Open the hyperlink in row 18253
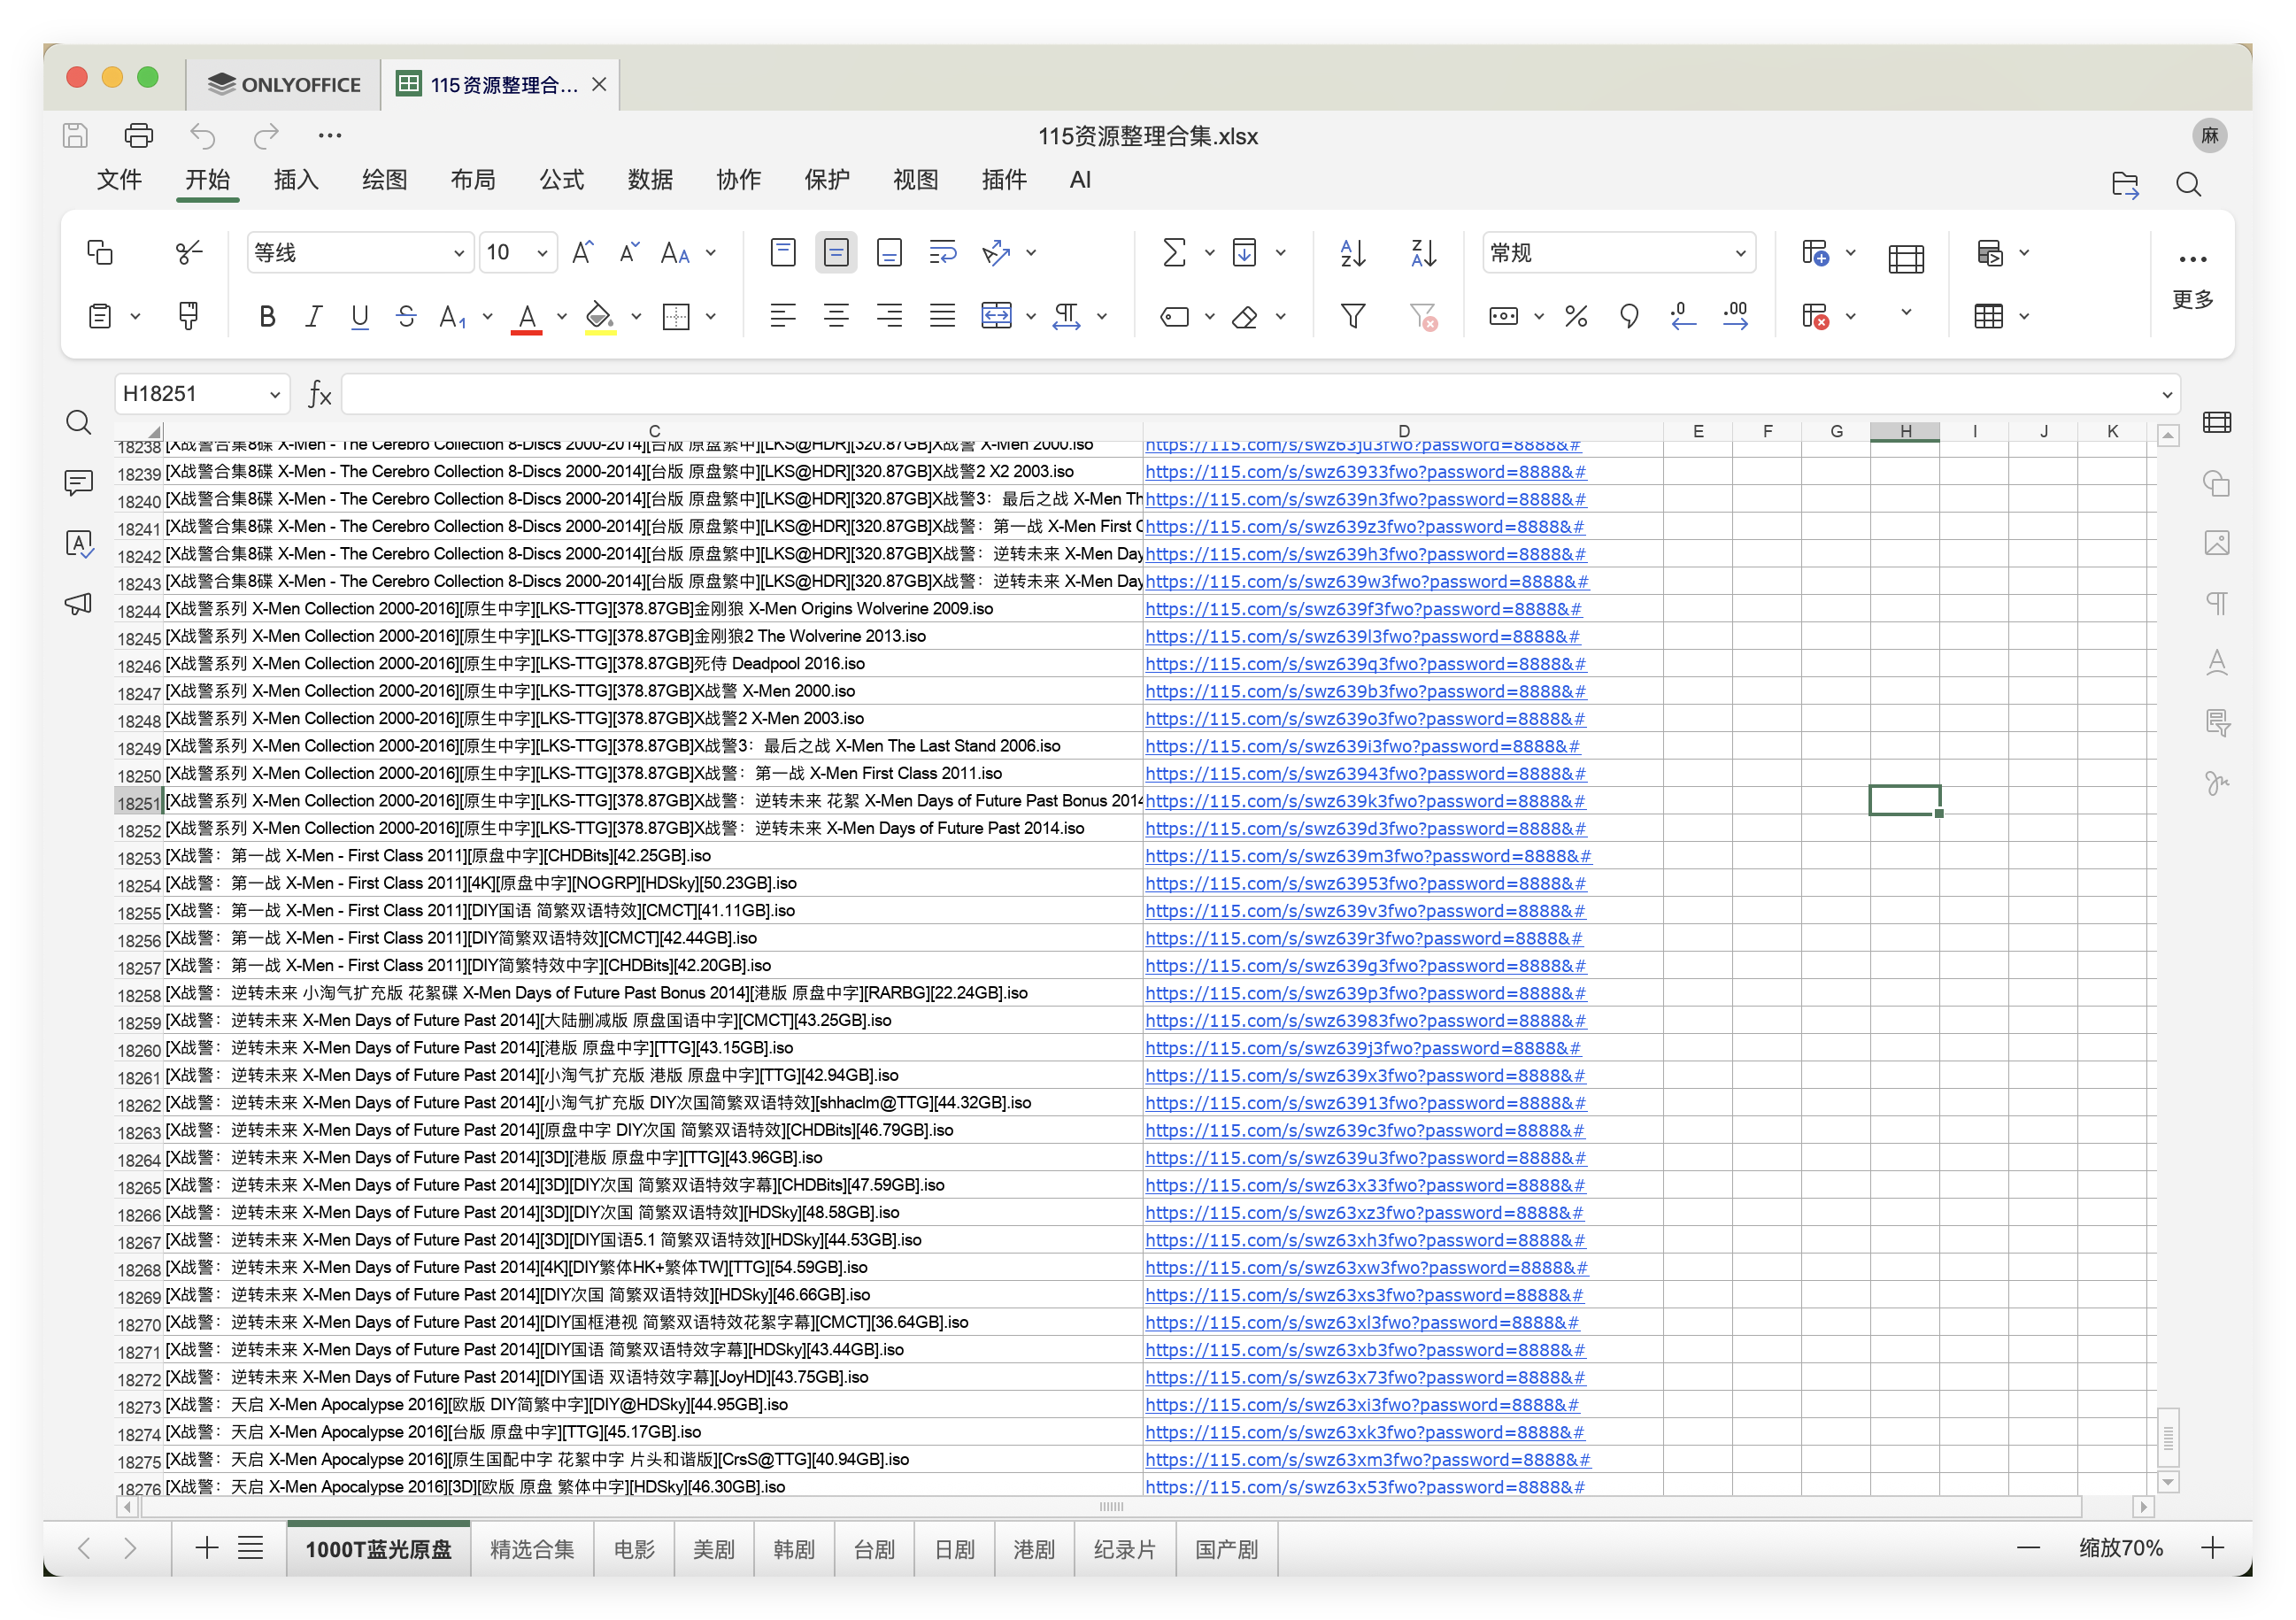 coord(1367,856)
